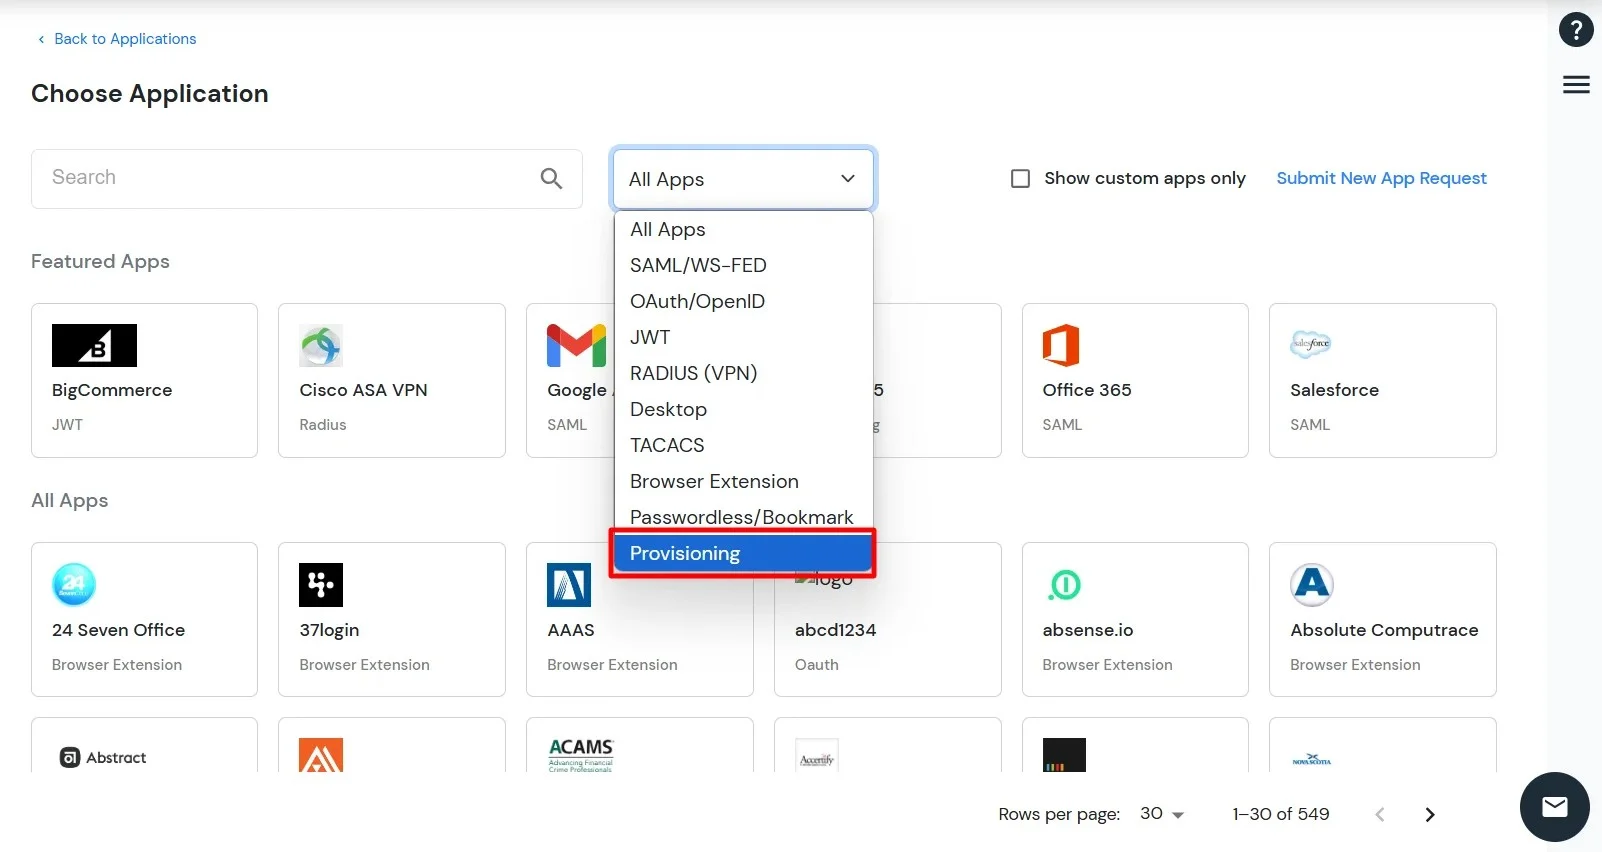Click the Accertify app logo
Screen dimensions: 1602x852
pos(817,756)
